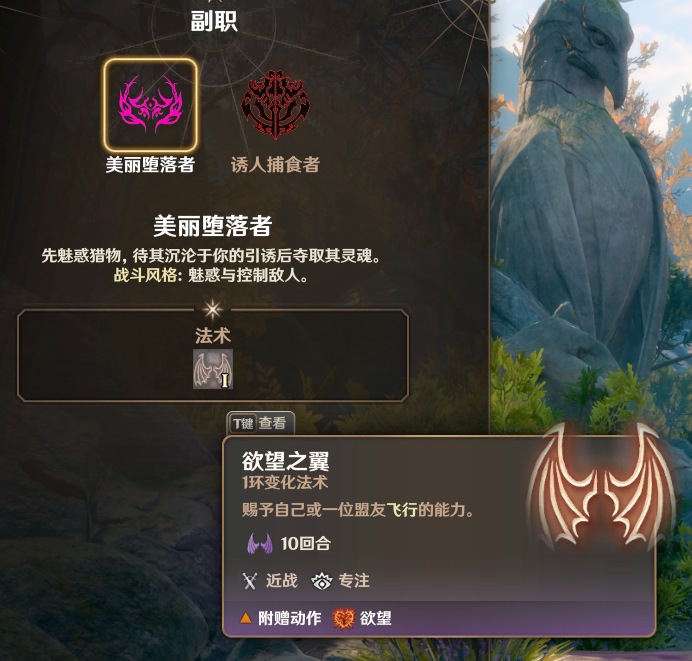Click the crossed swords 近战 icon
Viewport: 692px width, 661px height.
point(250,581)
